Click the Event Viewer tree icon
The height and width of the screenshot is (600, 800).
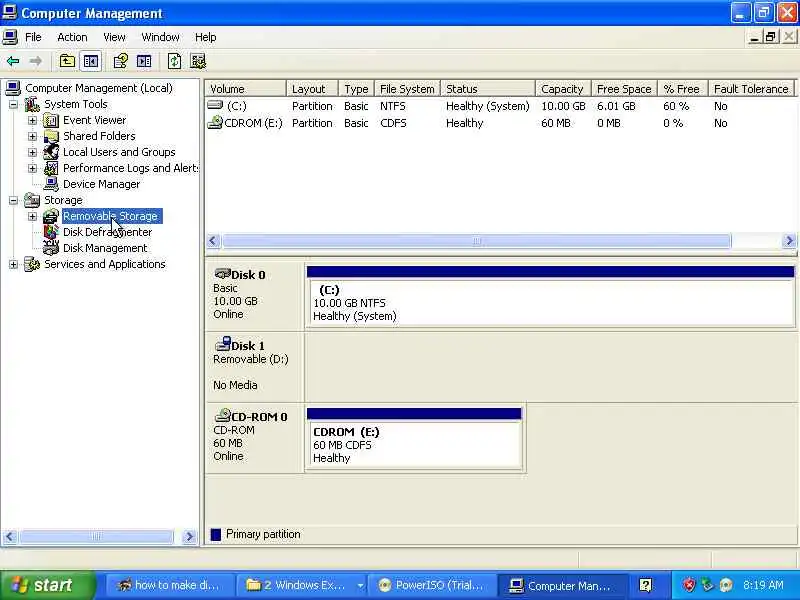(51, 120)
